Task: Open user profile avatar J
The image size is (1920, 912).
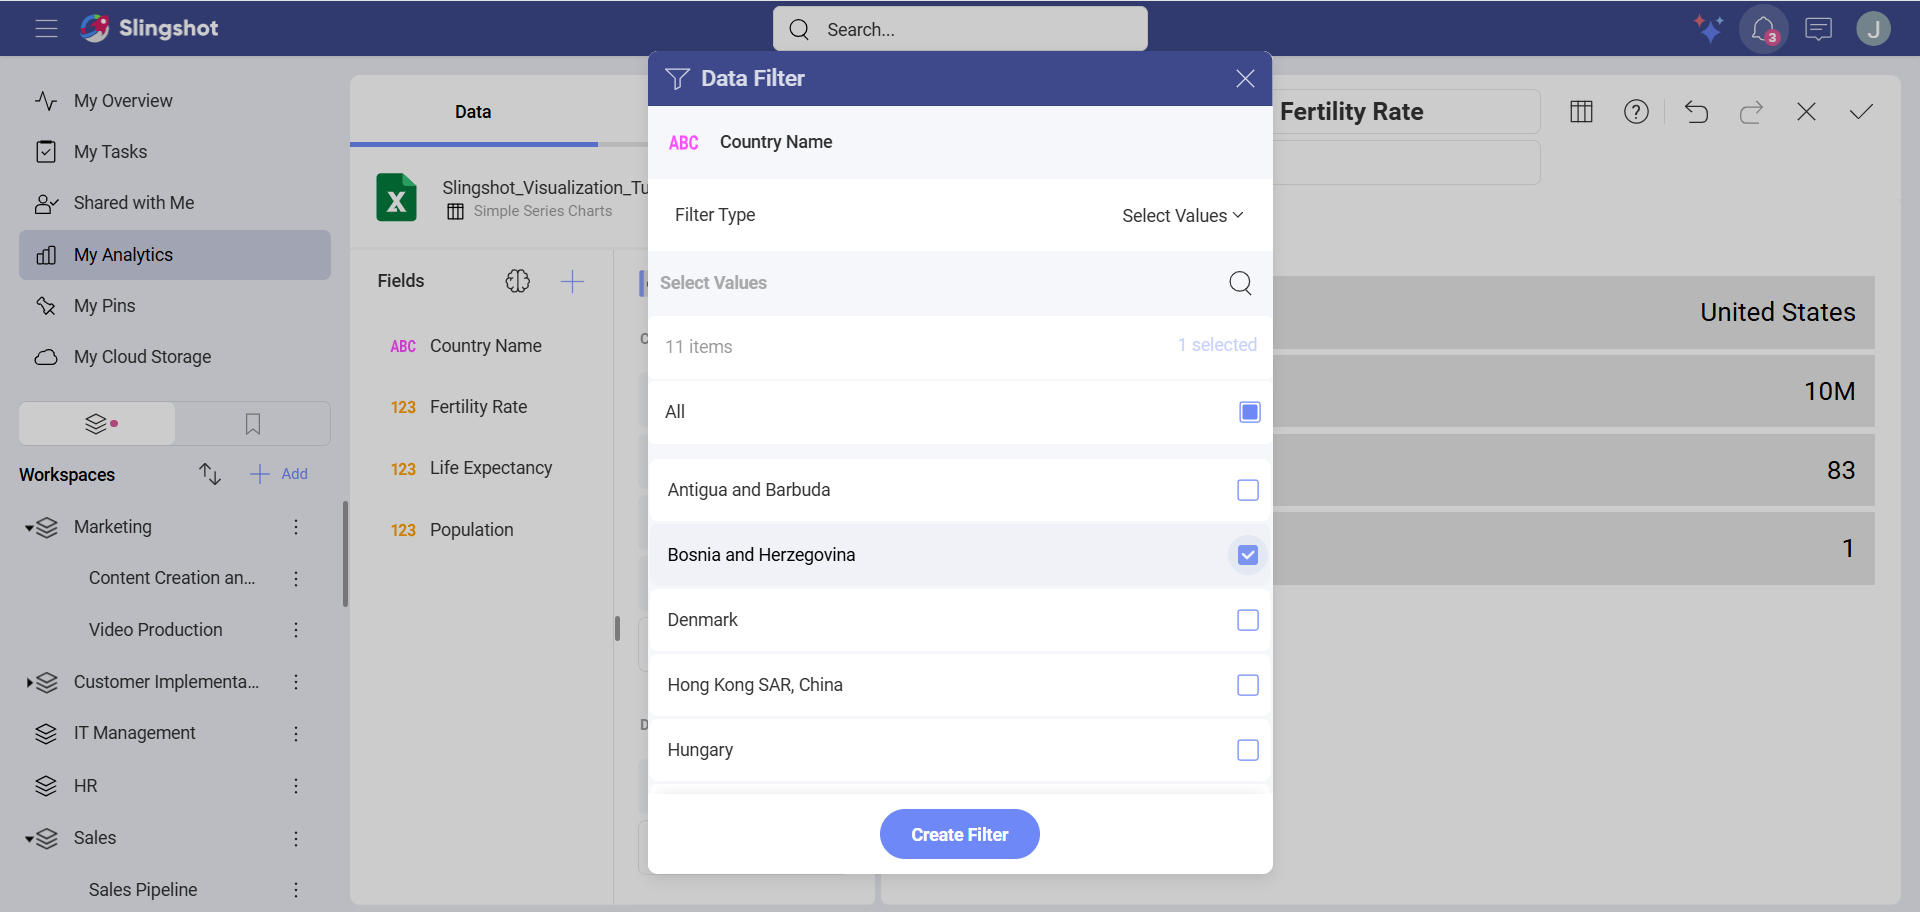Action: [1873, 29]
